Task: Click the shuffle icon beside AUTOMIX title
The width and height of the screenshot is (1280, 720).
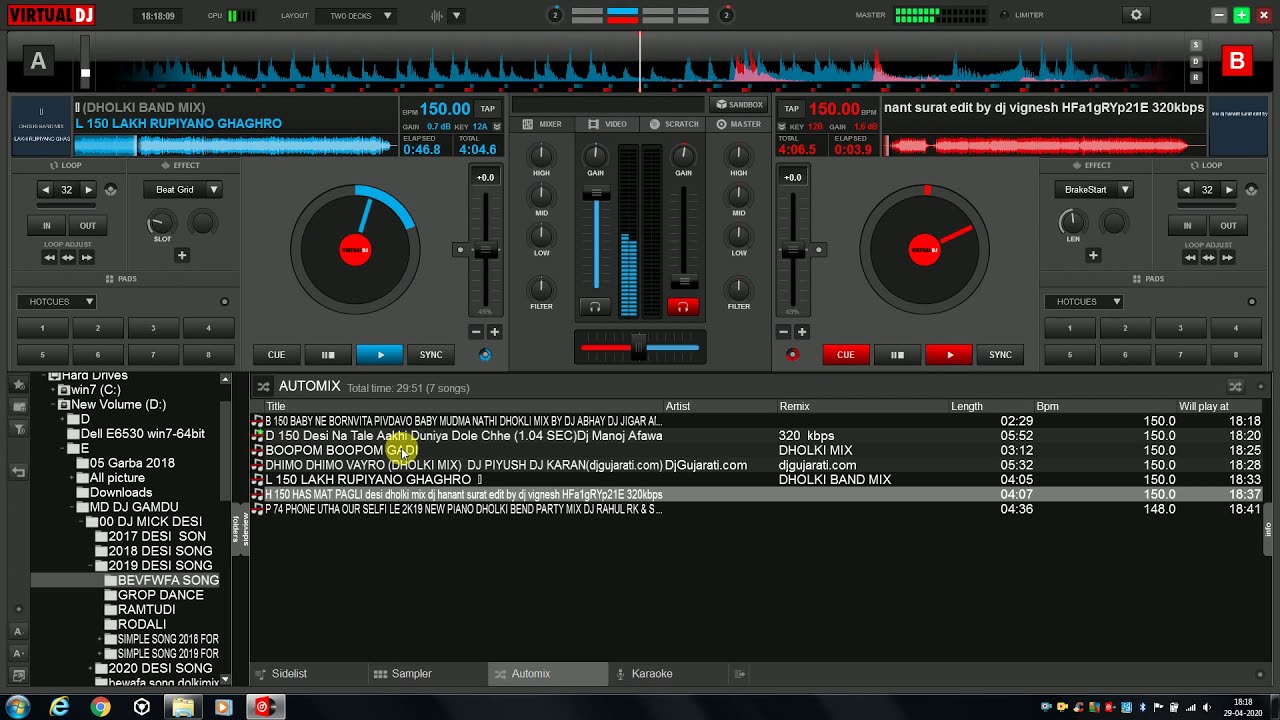Action: pos(263,386)
